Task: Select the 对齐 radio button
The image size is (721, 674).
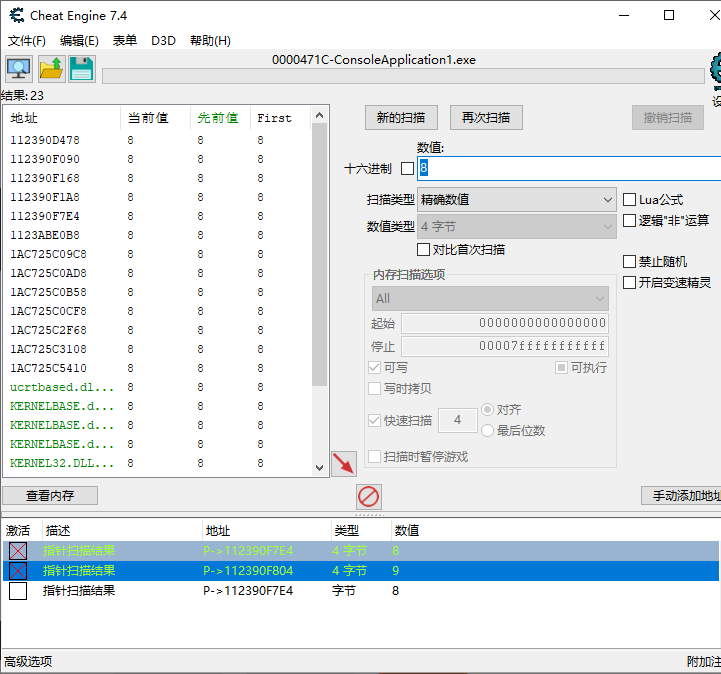Action: tap(487, 409)
